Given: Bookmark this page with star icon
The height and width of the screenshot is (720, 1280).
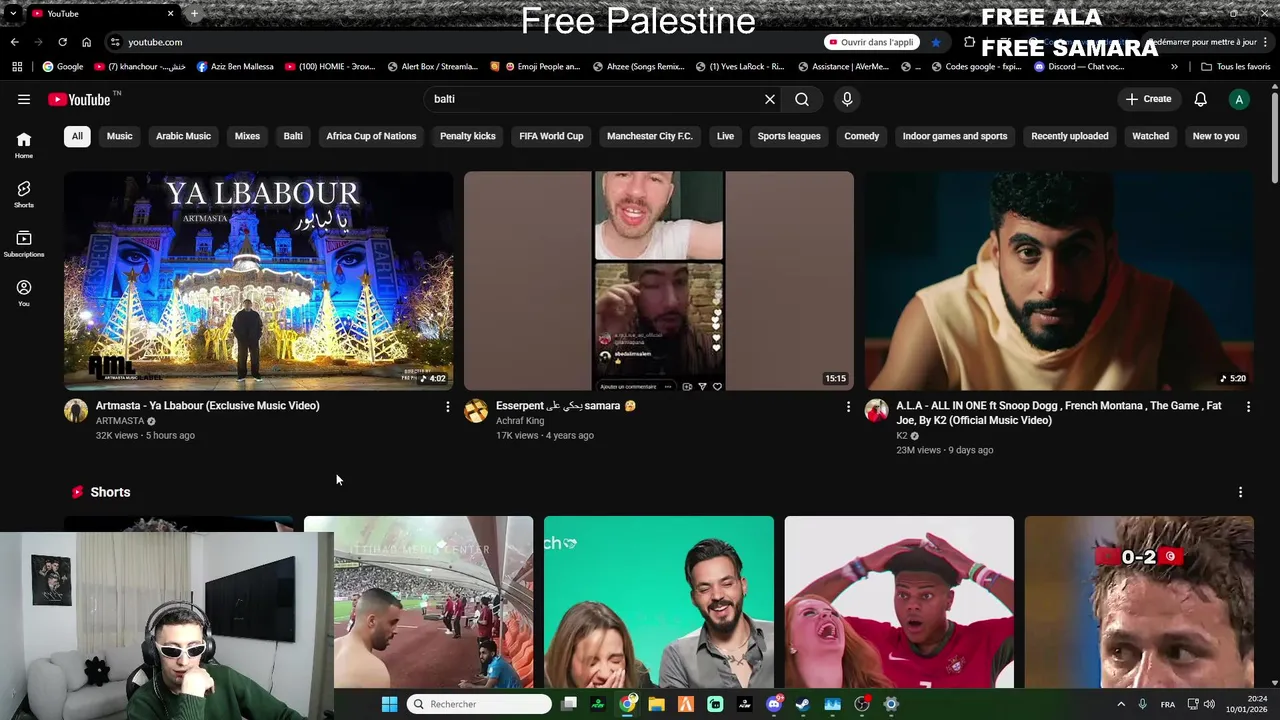Looking at the screenshot, I should tap(935, 42).
